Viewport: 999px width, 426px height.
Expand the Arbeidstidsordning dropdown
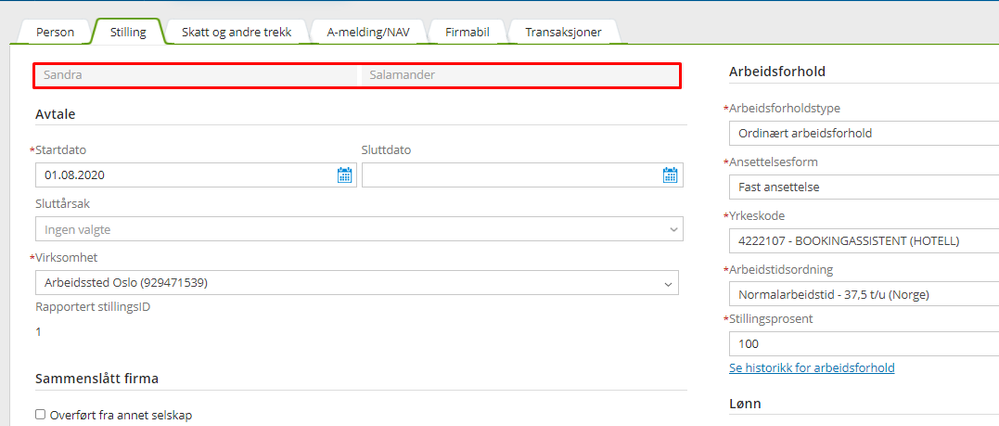click(864, 295)
